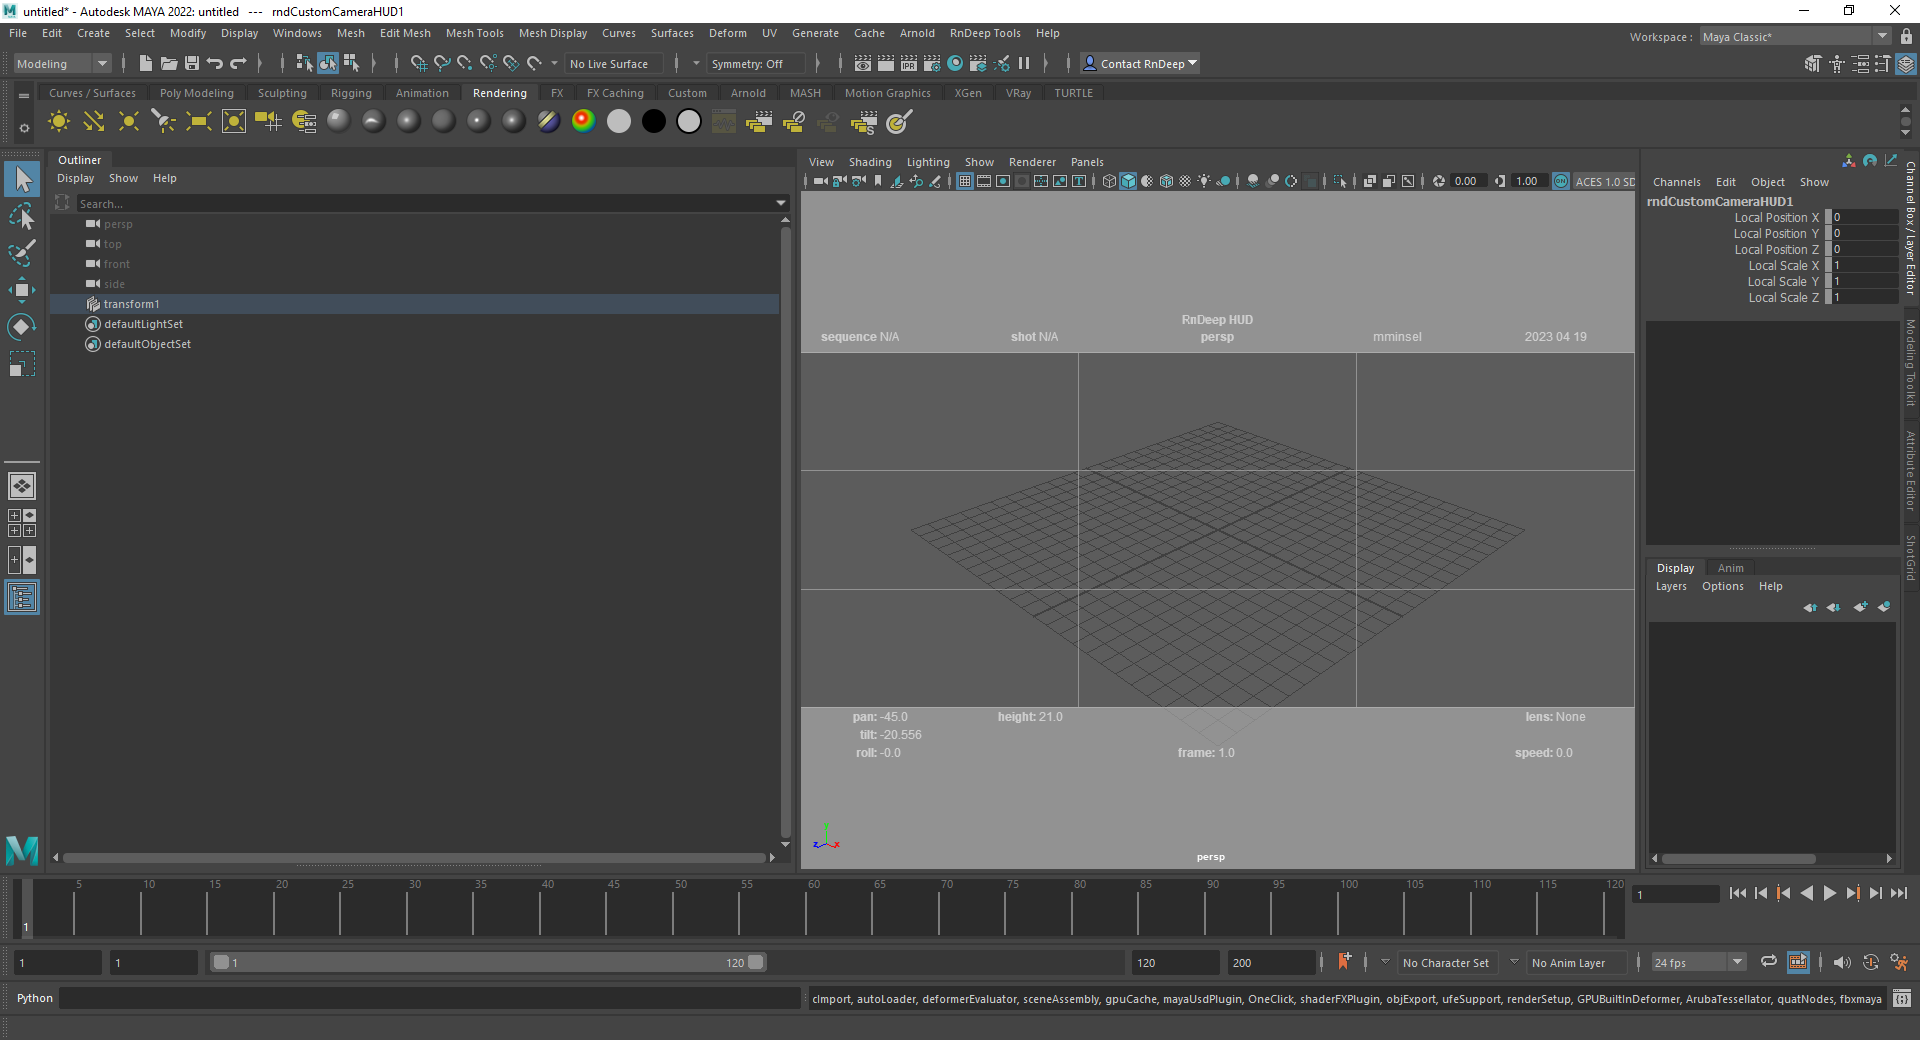Click the Rotate tool icon
Viewport: 1920px width, 1040px height.
[x=21, y=327]
